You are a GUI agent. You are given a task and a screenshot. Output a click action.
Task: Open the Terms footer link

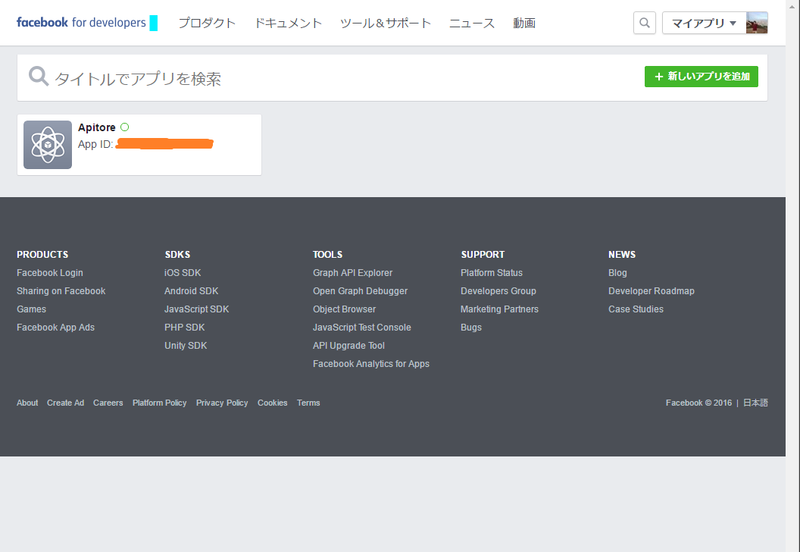(308, 403)
